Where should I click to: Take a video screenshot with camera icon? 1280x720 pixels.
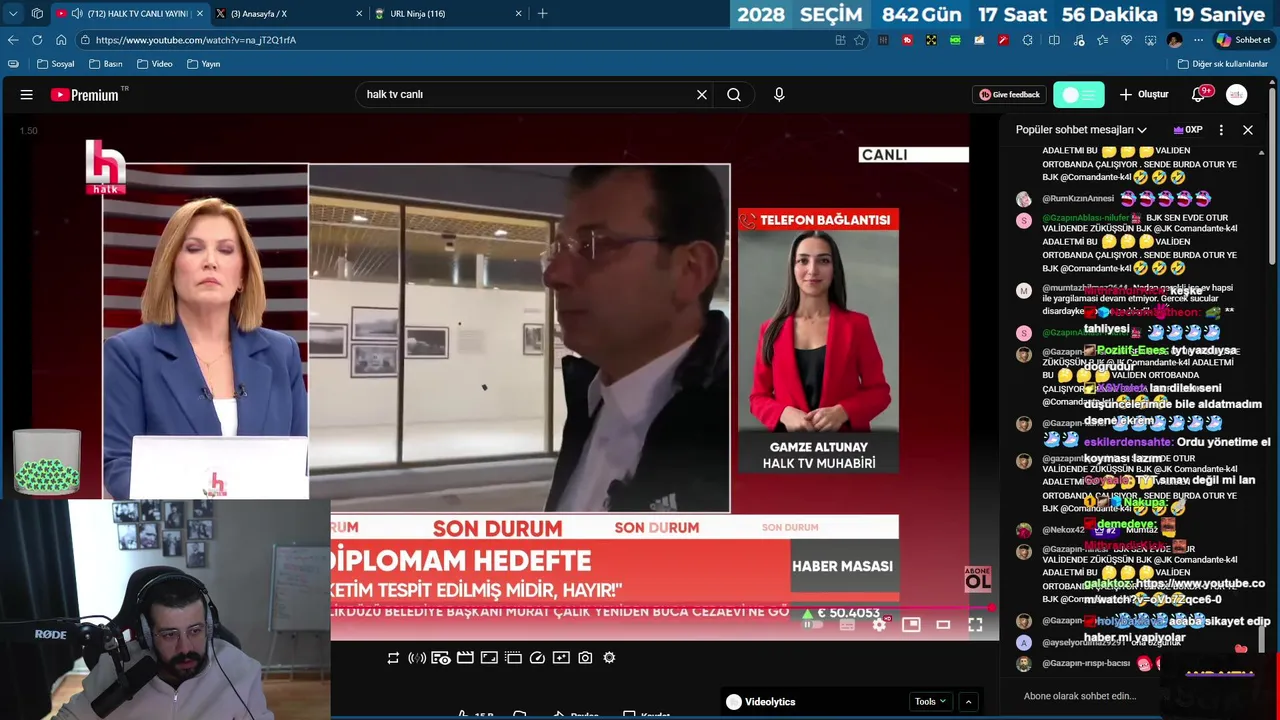pyautogui.click(x=585, y=658)
